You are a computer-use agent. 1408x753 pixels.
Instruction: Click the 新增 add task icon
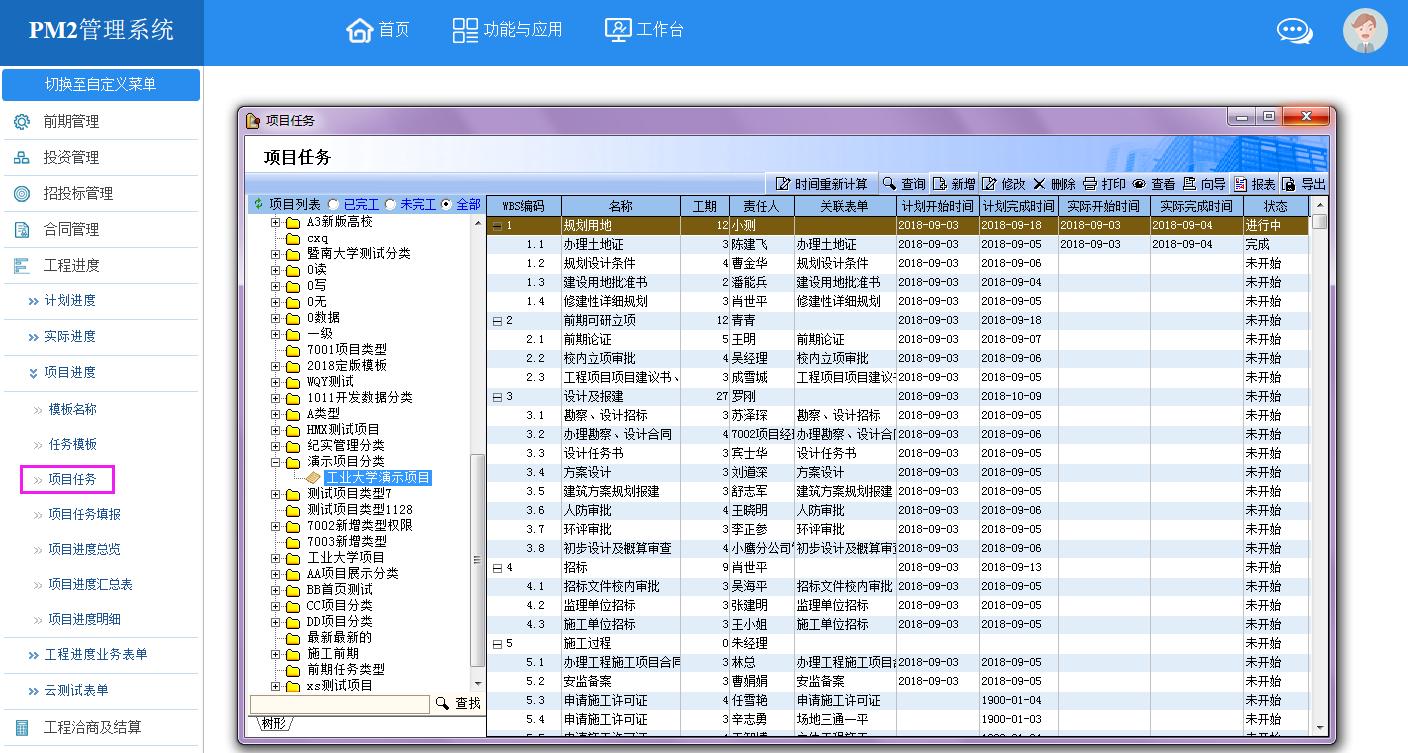click(940, 184)
